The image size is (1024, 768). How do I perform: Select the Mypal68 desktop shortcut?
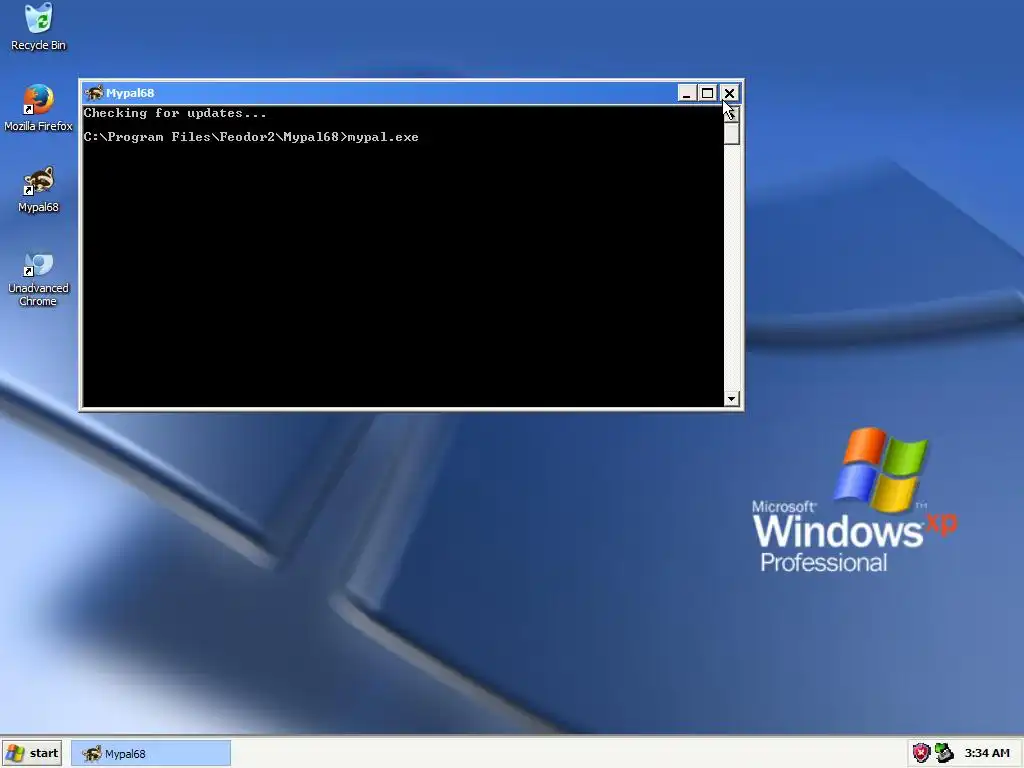(x=39, y=189)
